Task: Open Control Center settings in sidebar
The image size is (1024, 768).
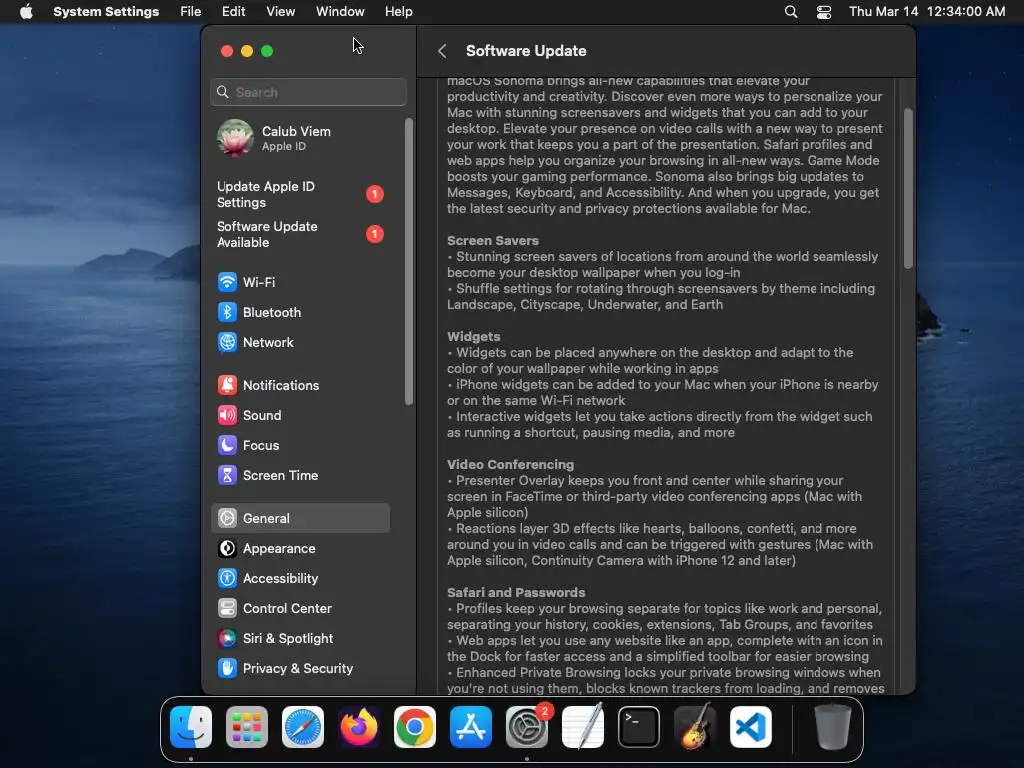Action: [300, 609]
